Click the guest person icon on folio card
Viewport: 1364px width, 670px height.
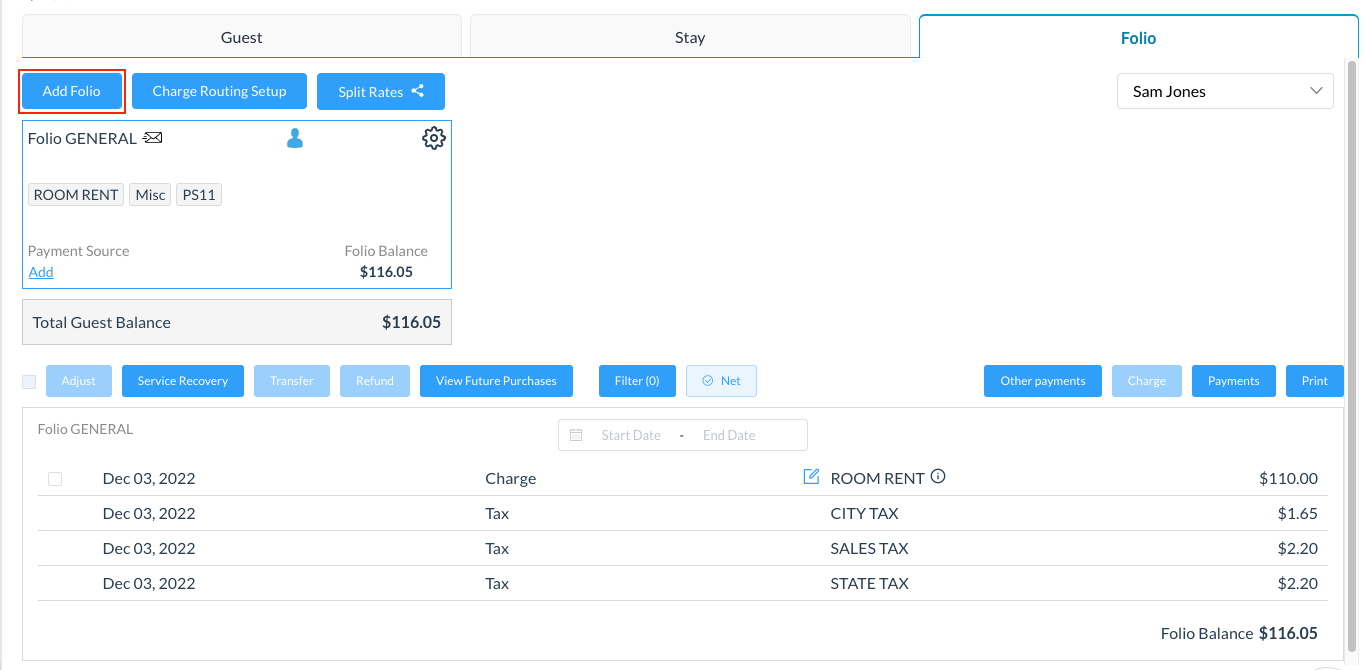click(294, 138)
